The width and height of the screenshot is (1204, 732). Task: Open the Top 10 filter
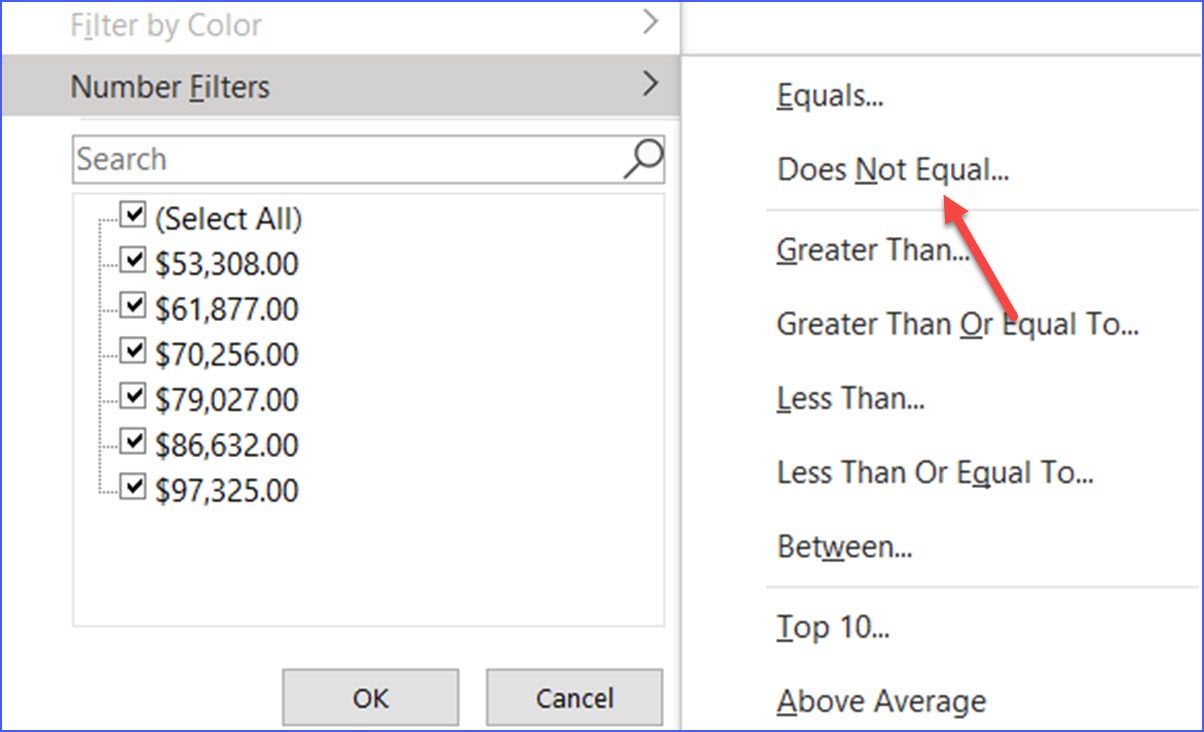pos(830,626)
